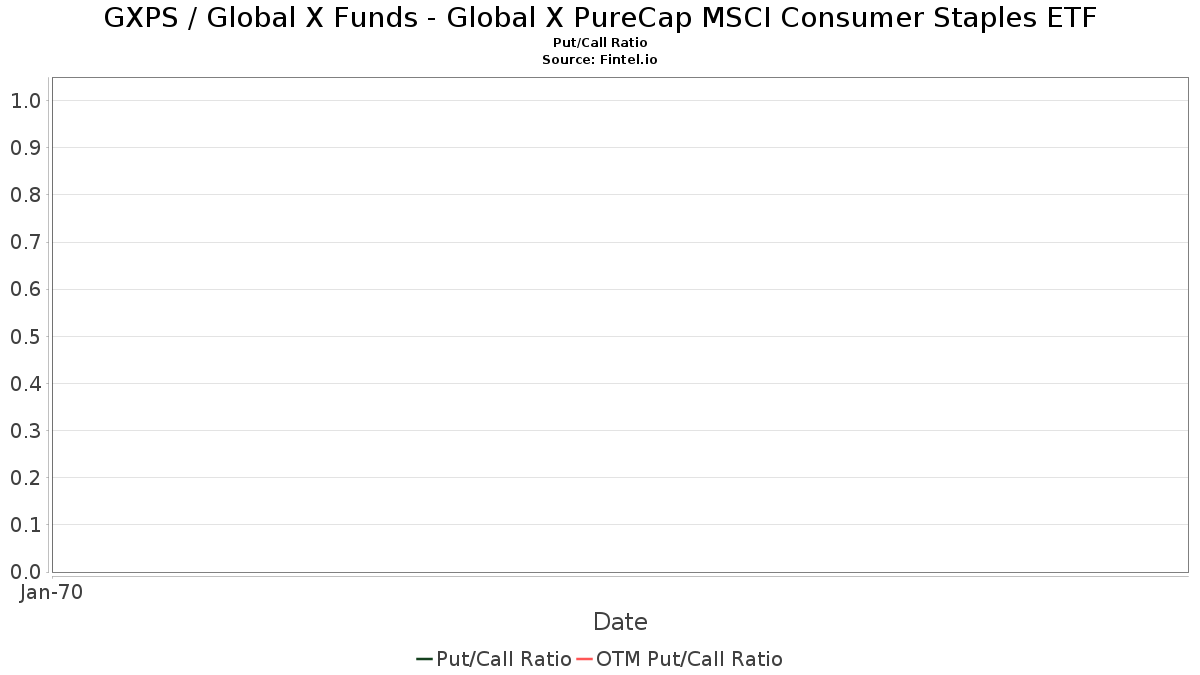
Task: Select the 0.9 y-axis tick label
Action: tap(25, 148)
